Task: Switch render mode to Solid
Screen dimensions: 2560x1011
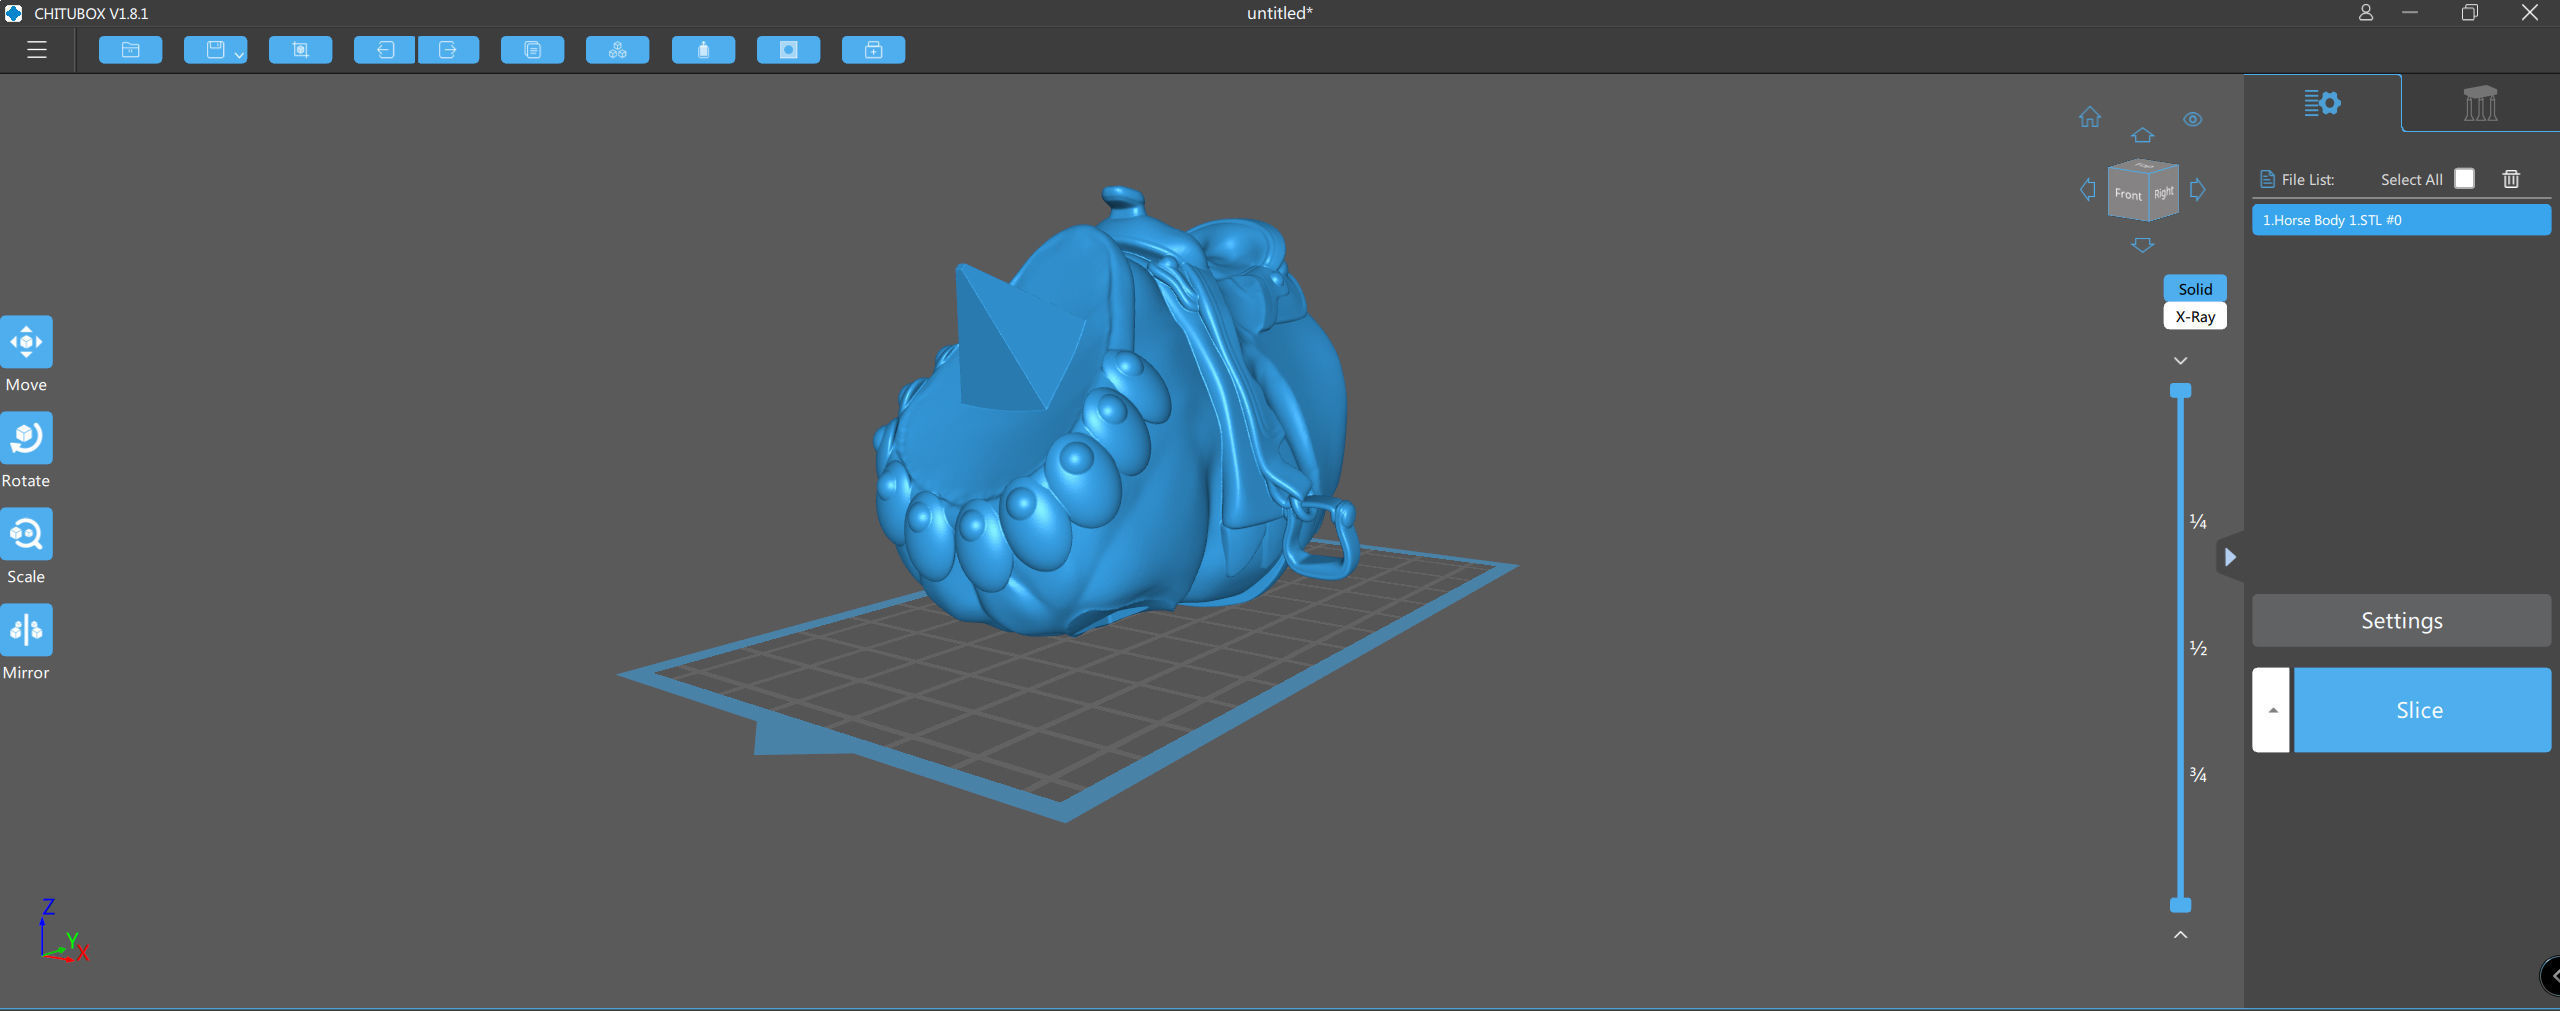Action: coord(2195,289)
